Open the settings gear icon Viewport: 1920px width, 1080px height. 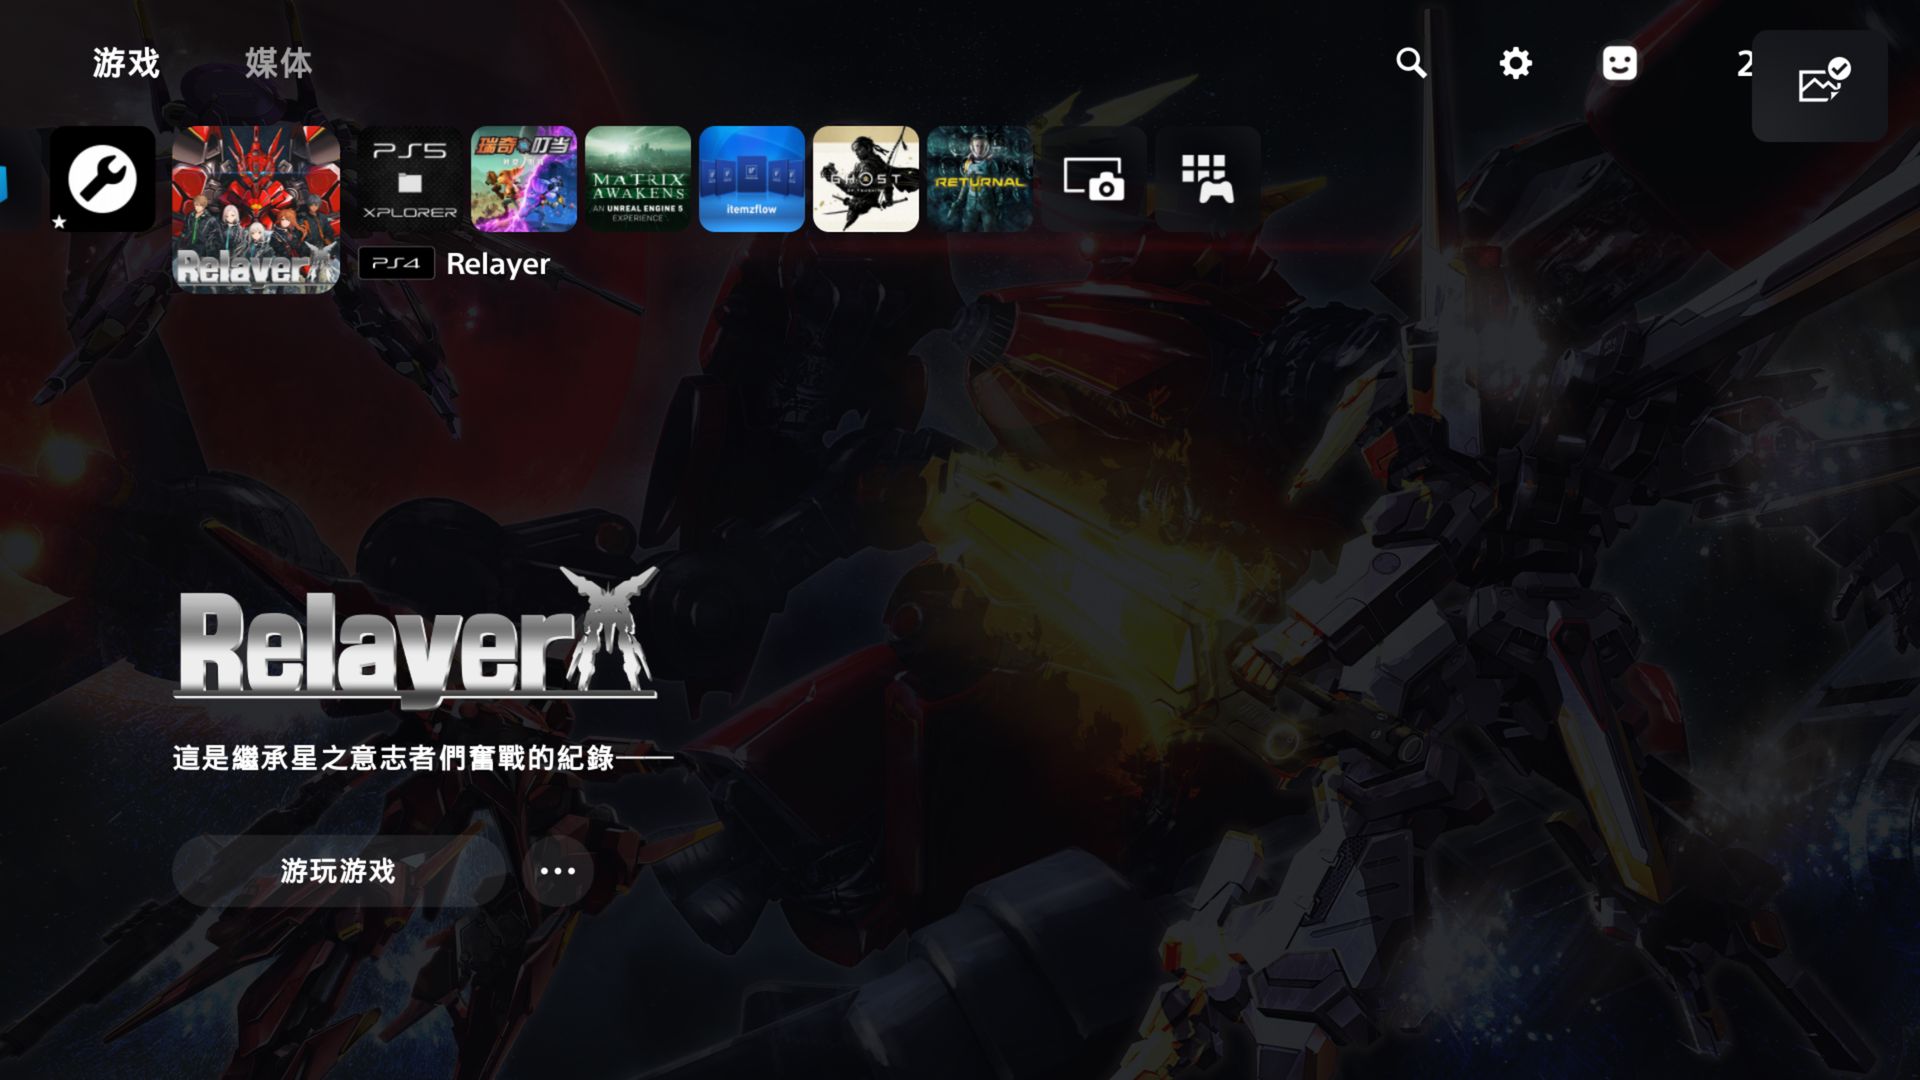1515,63
